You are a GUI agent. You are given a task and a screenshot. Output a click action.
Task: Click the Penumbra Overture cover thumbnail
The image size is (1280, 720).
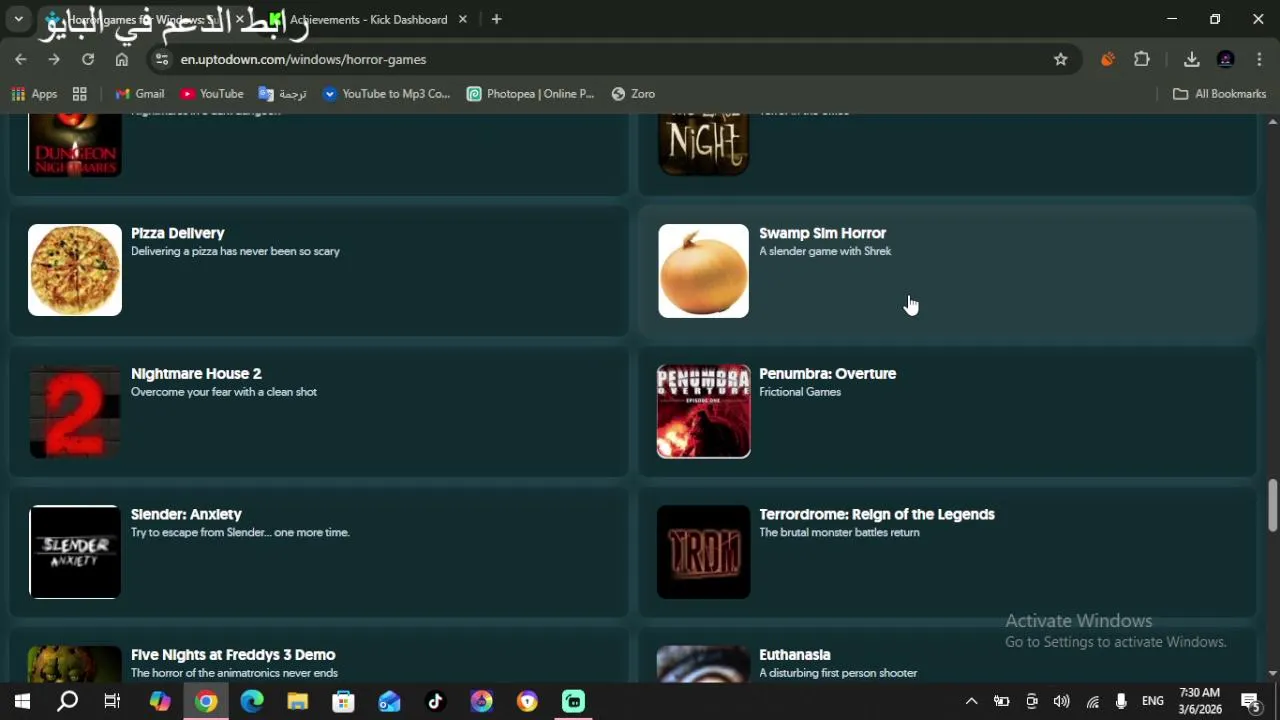pos(703,411)
